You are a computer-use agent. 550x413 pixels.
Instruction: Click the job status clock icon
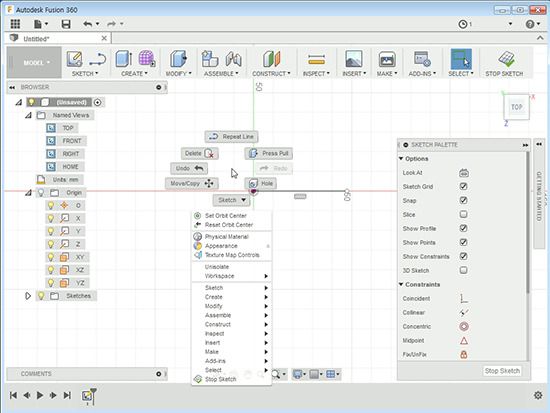(463, 24)
